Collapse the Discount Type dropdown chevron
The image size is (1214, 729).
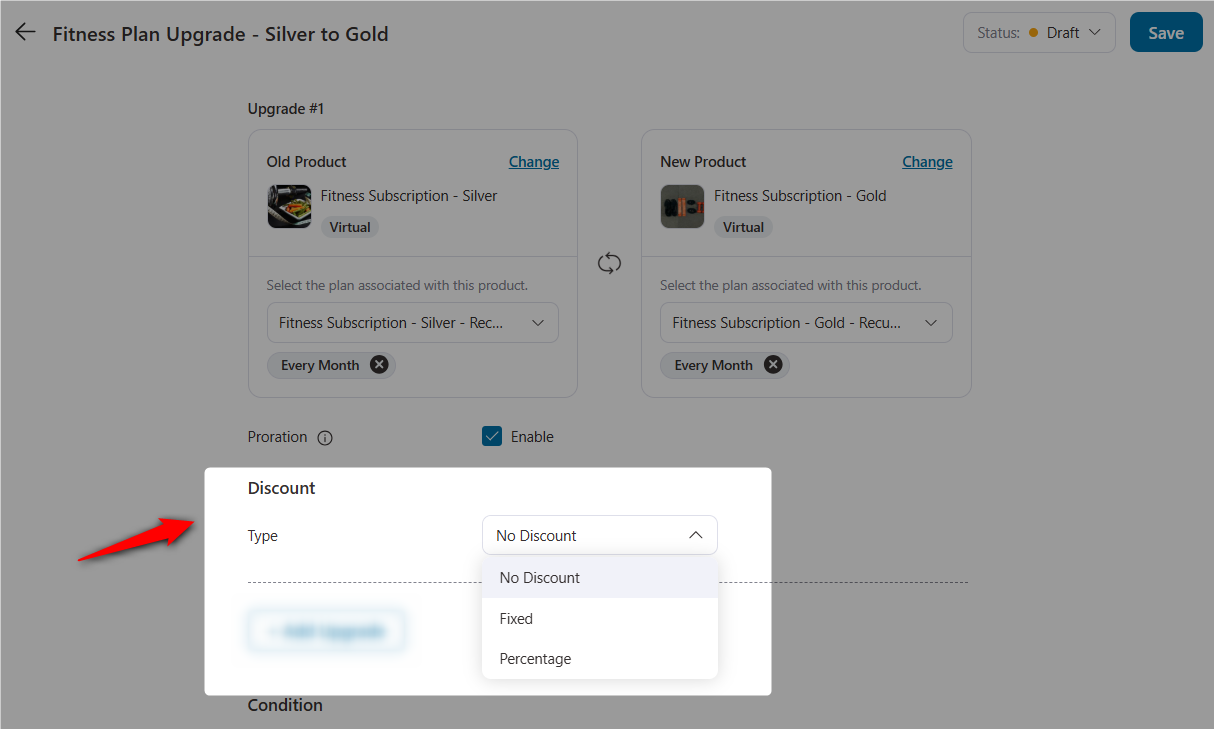696,535
